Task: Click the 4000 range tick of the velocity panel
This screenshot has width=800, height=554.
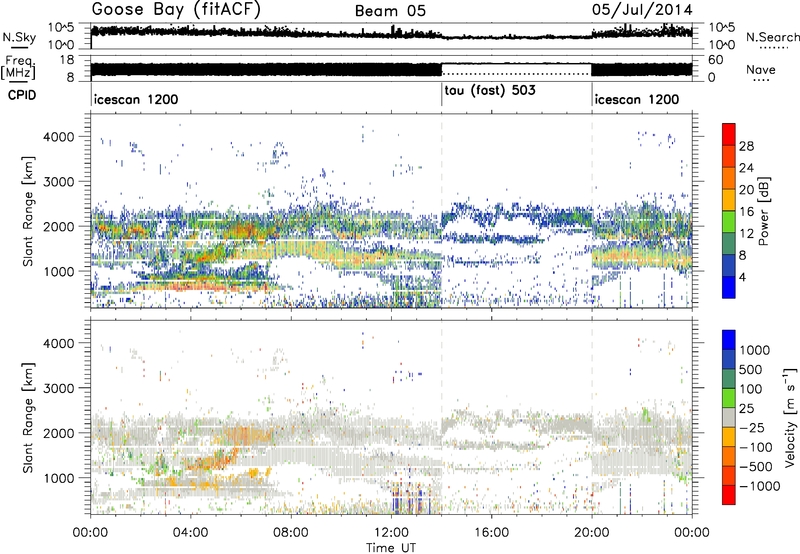Action: pos(59,343)
